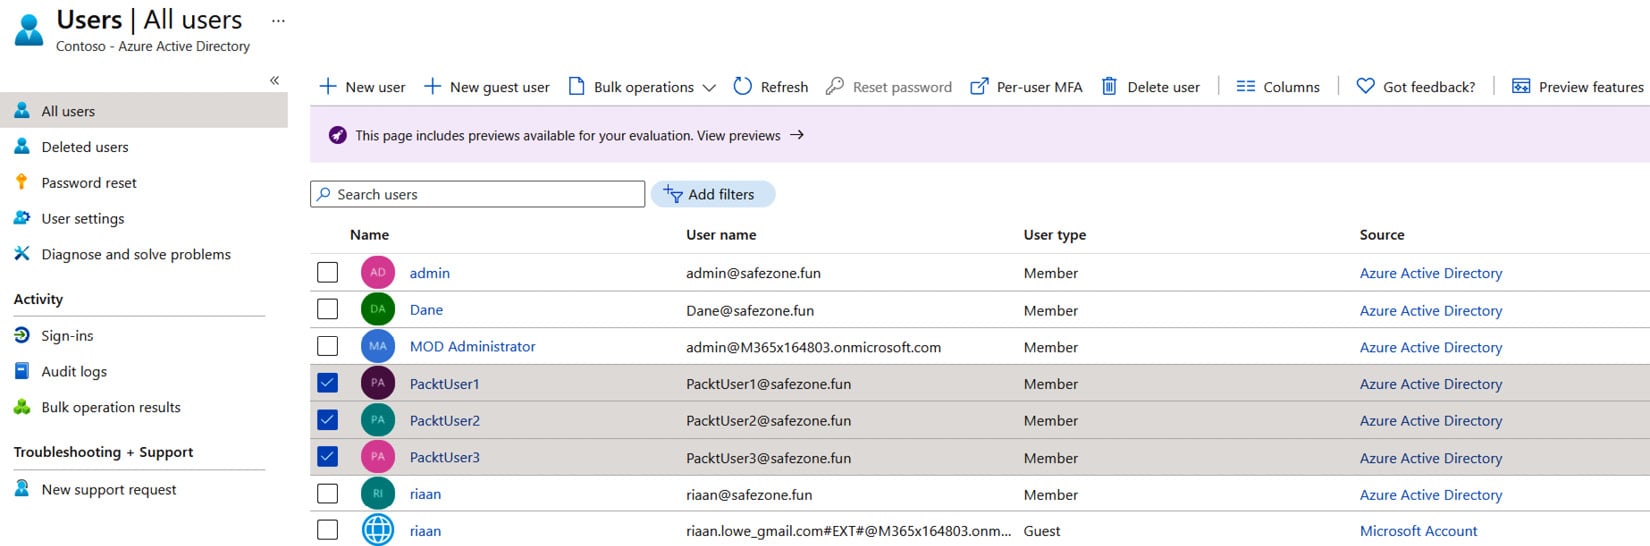Click the Bulk operations document icon
1650x546 pixels.
point(576,87)
